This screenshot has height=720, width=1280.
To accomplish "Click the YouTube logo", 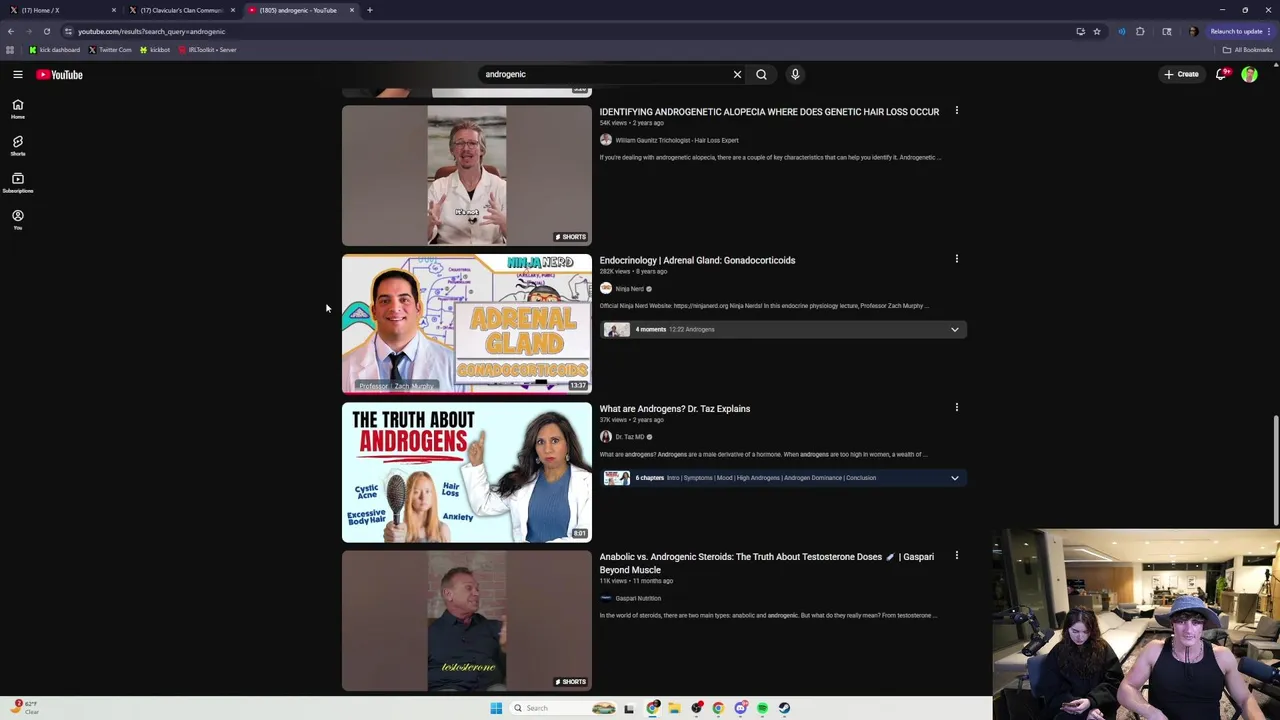I will [60, 74].
